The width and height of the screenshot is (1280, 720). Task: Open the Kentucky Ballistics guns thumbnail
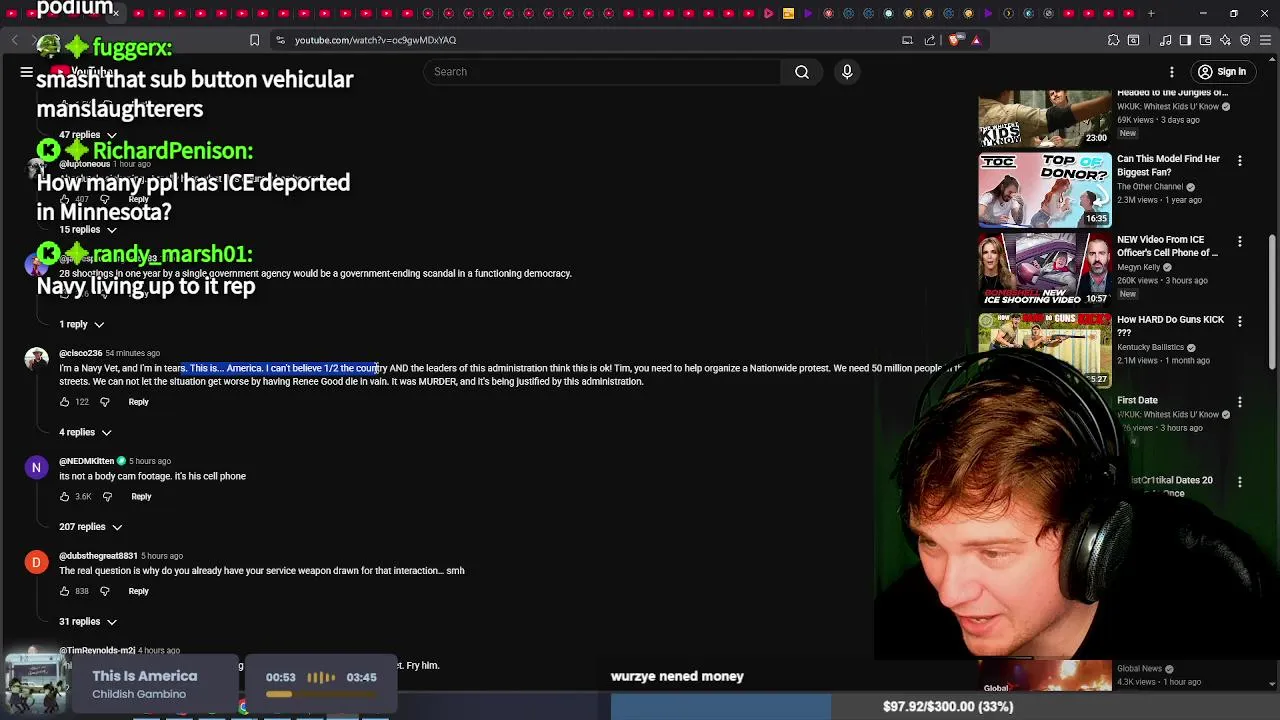1044,350
